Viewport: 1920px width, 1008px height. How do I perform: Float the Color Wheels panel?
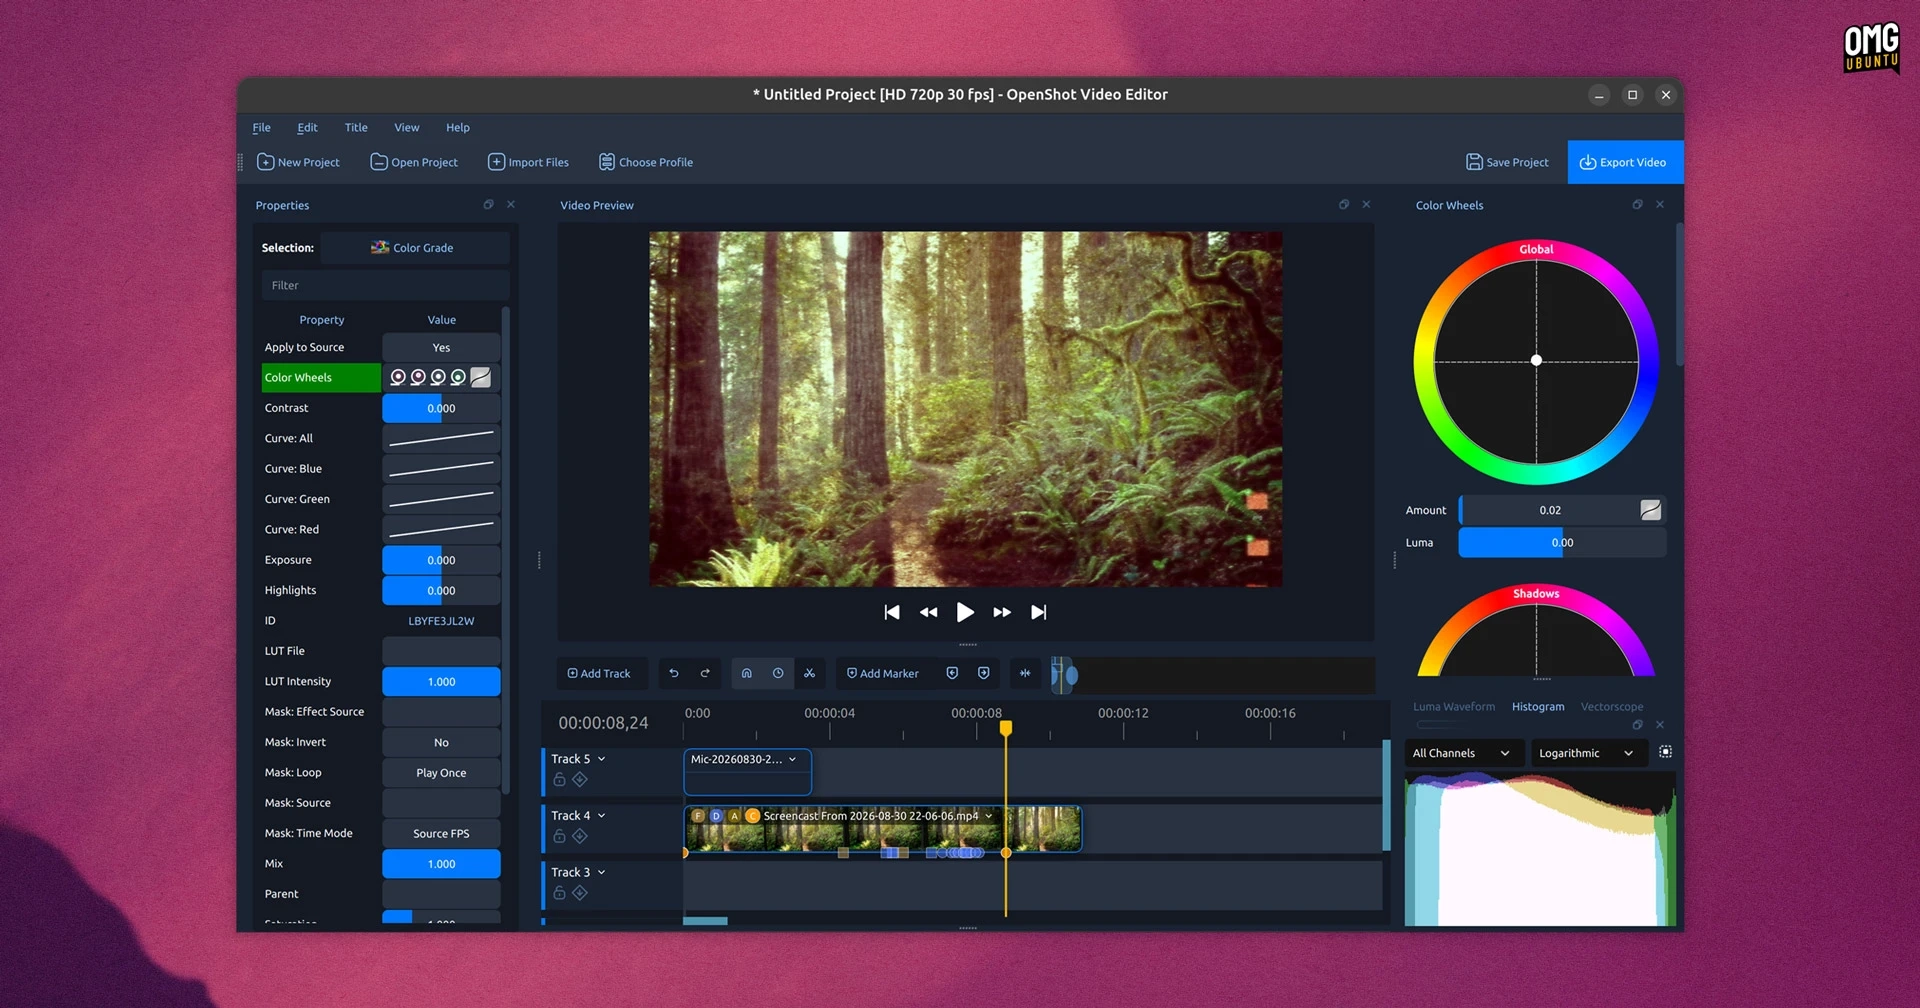(1637, 205)
